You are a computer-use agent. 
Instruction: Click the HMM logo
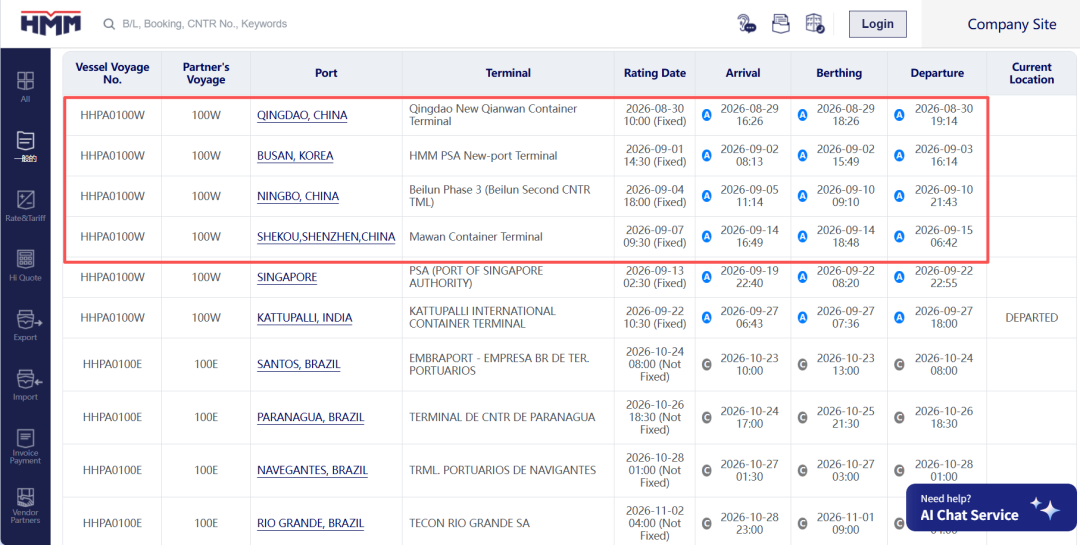pyautogui.click(x=51, y=23)
